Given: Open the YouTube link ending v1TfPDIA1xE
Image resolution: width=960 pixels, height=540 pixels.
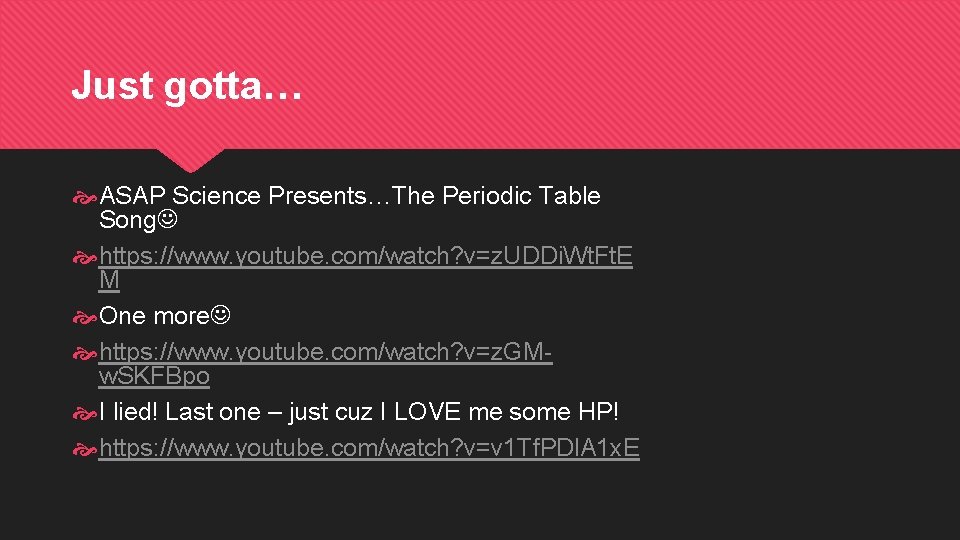Looking at the screenshot, I should pos(369,448).
